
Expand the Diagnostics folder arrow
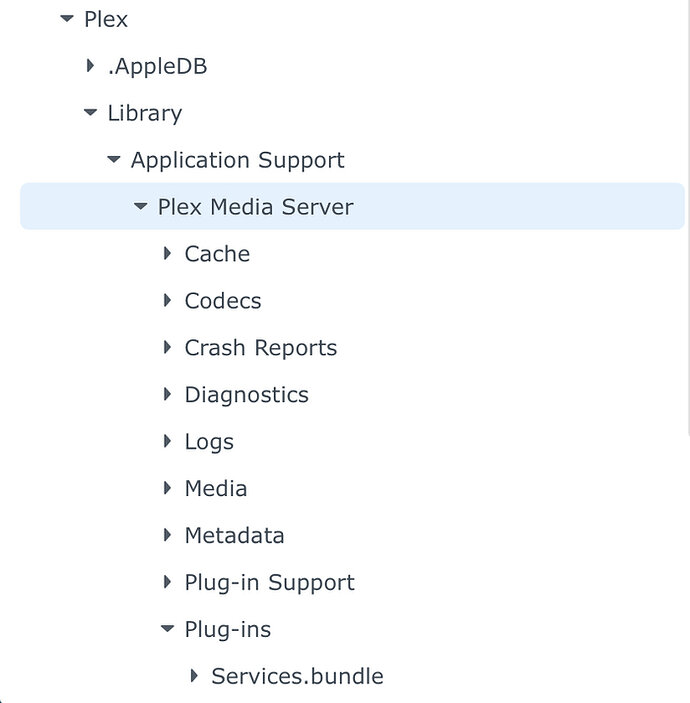click(167, 395)
